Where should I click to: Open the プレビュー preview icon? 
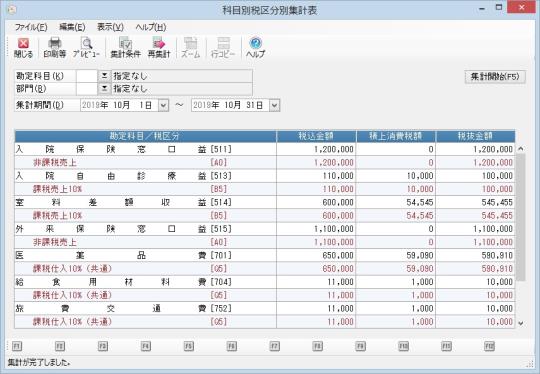coord(86,47)
